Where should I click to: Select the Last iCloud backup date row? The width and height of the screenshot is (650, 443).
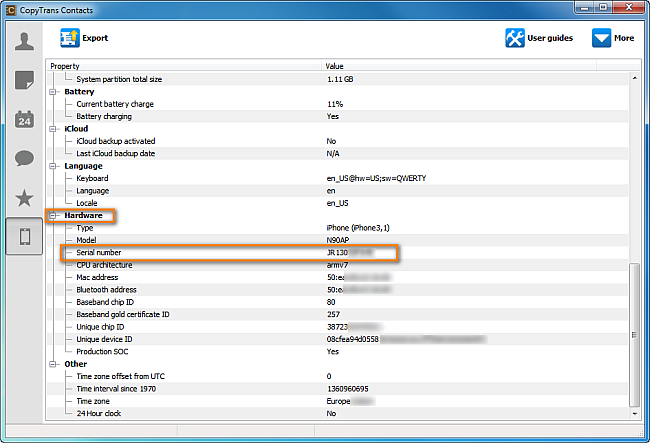pyautogui.click(x=338, y=154)
